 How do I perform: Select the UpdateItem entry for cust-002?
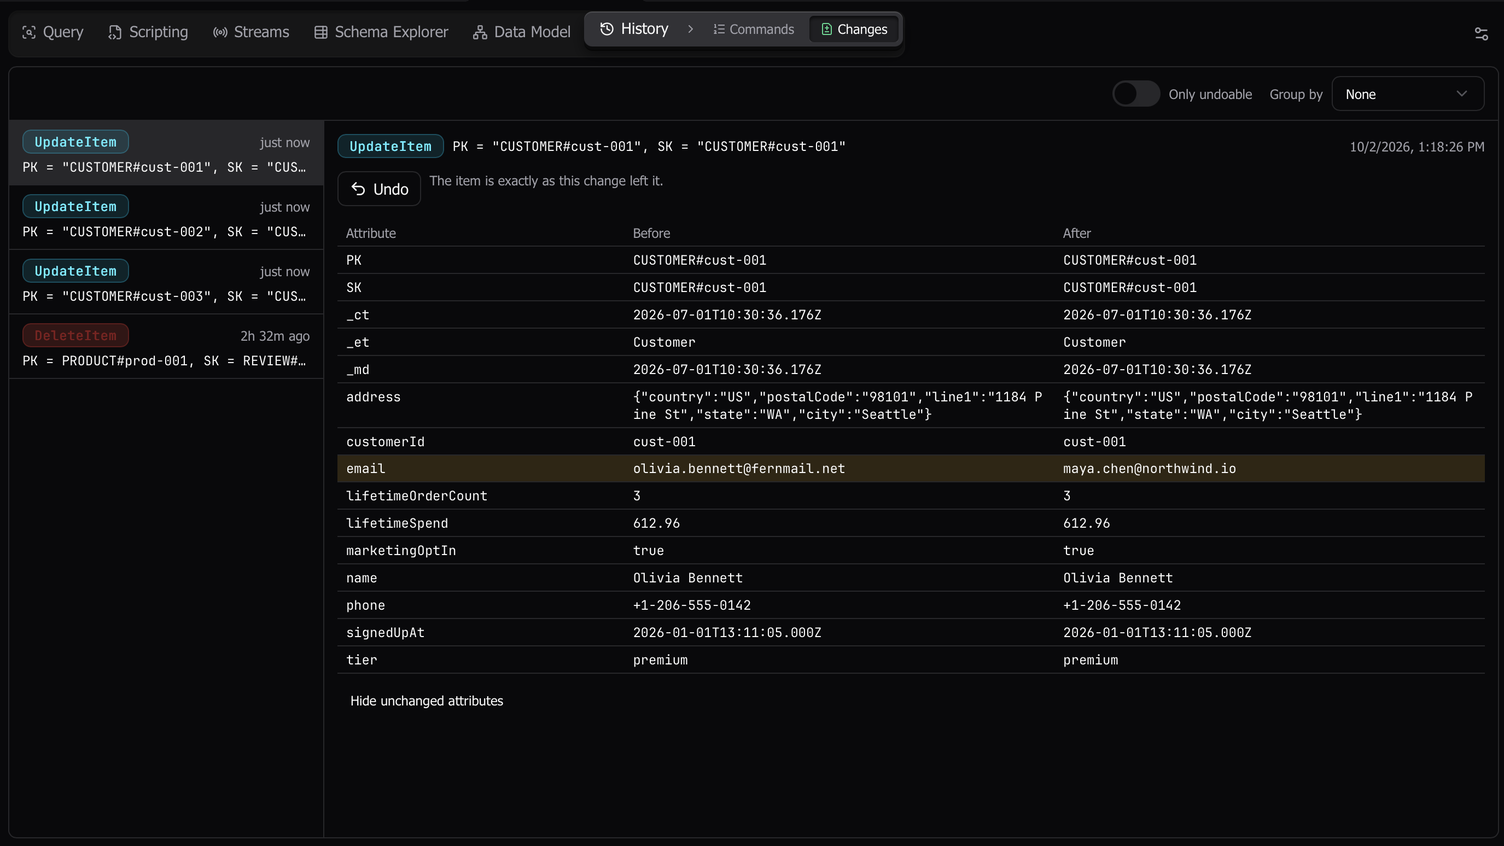coord(166,218)
